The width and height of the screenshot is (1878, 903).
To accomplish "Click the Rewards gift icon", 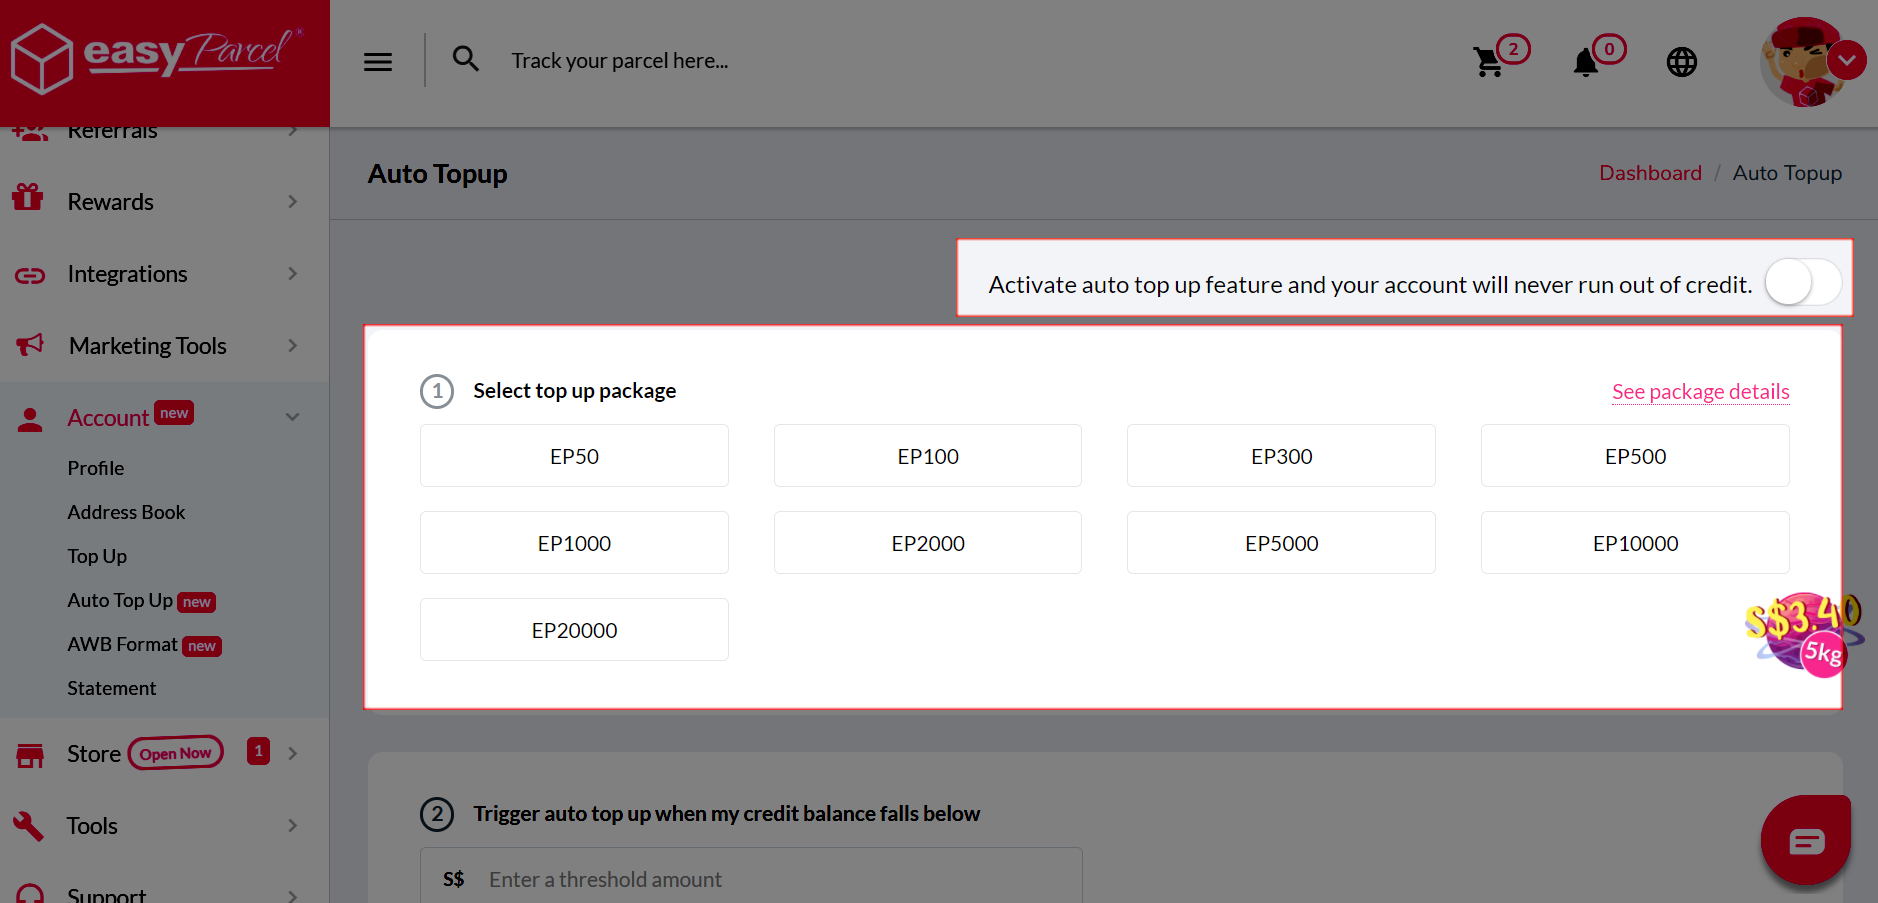I will (29, 198).
